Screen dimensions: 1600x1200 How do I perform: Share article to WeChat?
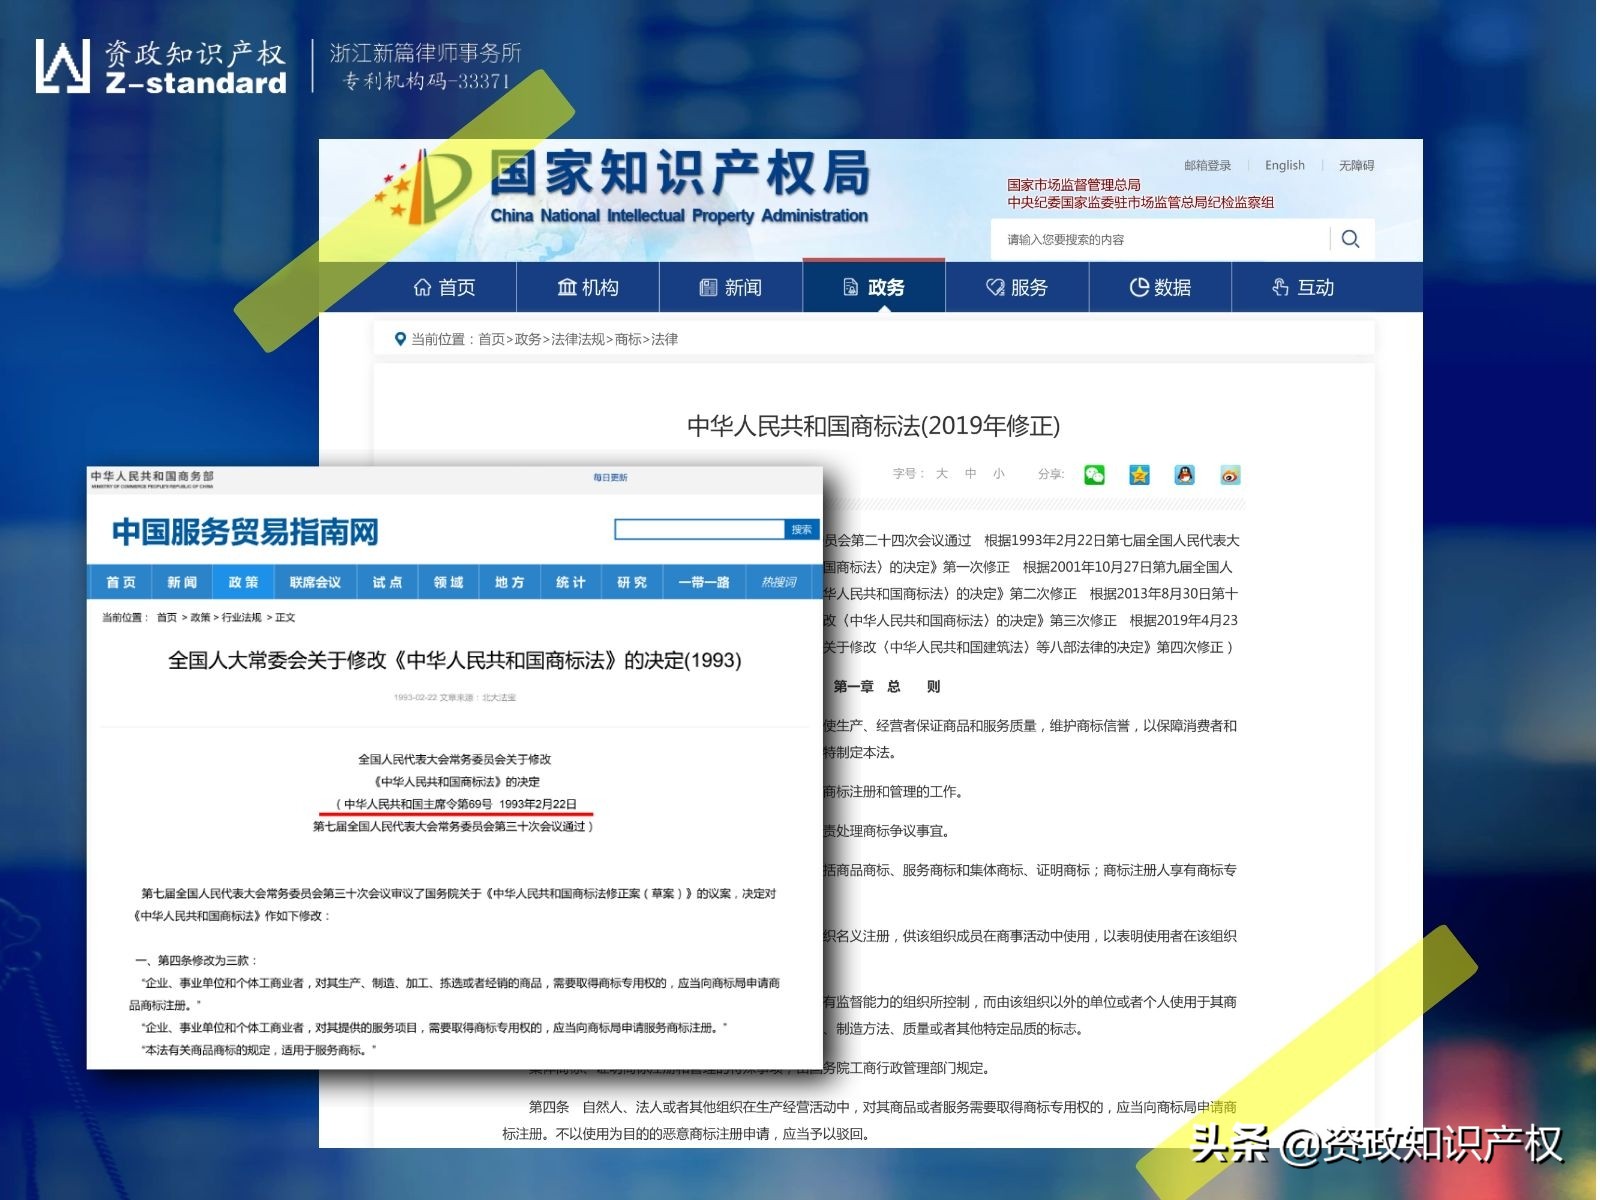1095,475
